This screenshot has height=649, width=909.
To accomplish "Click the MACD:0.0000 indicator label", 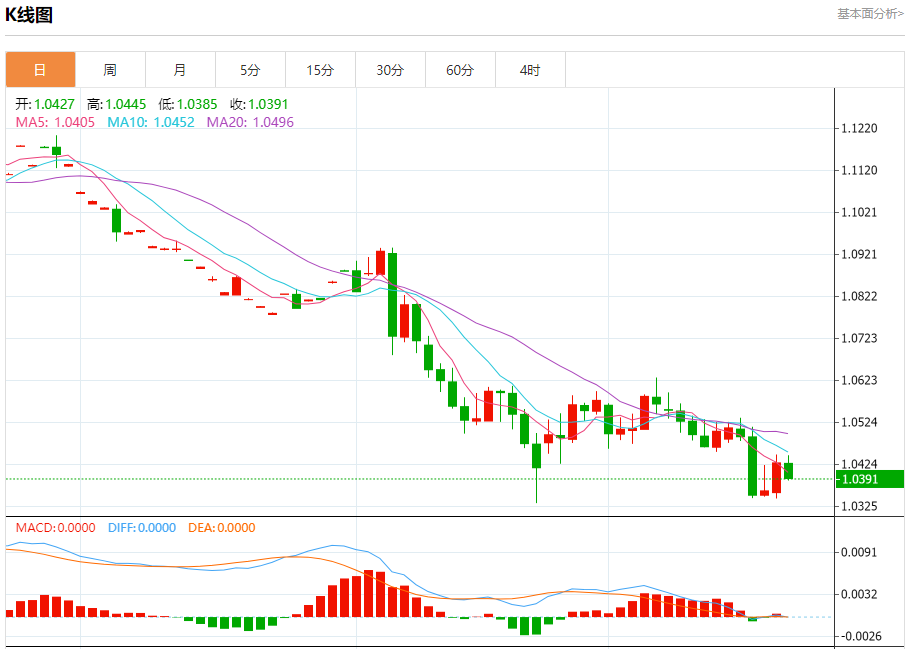I will [55, 528].
